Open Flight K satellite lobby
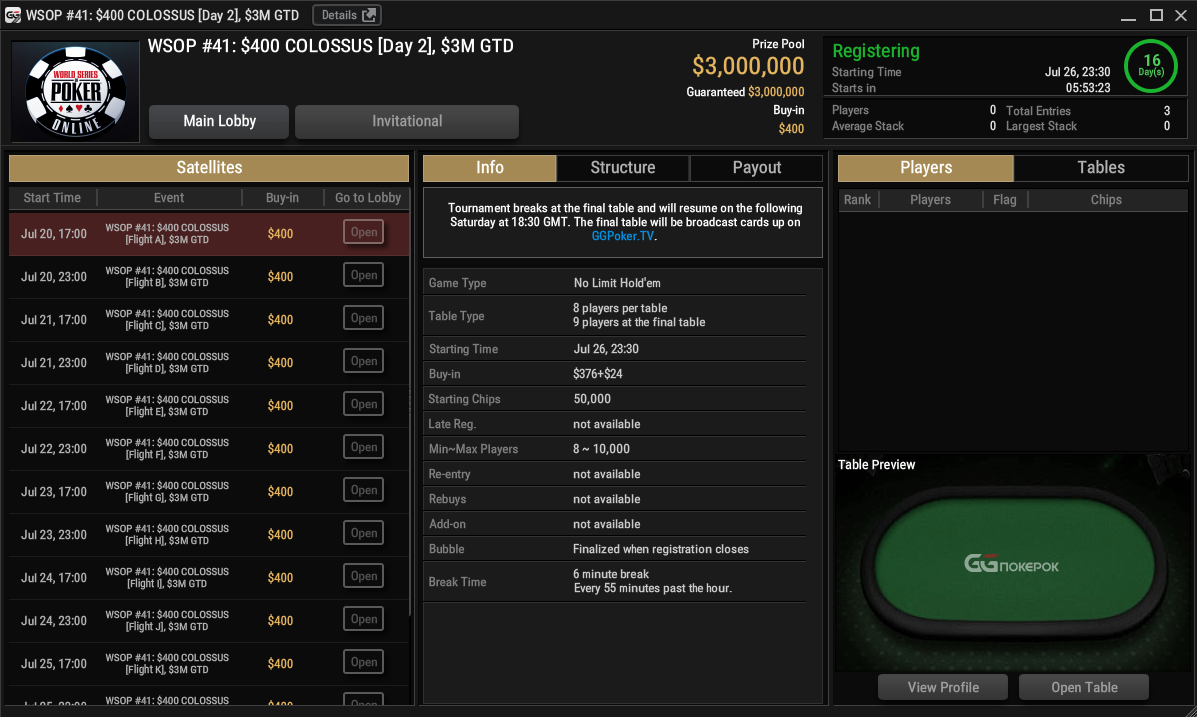The width and height of the screenshot is (1197, 717). (x=363, y=662)
